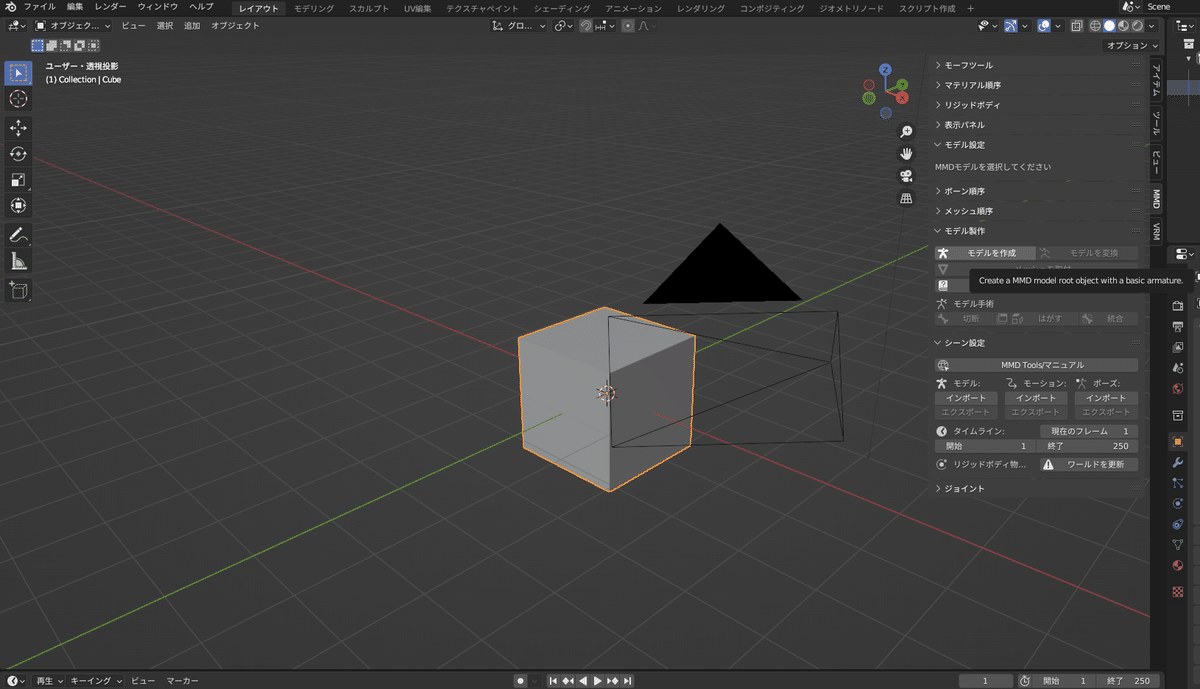Open the object mode dropdown
The width and height of the screenshot is (1200, 689).
(x=73, y=26)
